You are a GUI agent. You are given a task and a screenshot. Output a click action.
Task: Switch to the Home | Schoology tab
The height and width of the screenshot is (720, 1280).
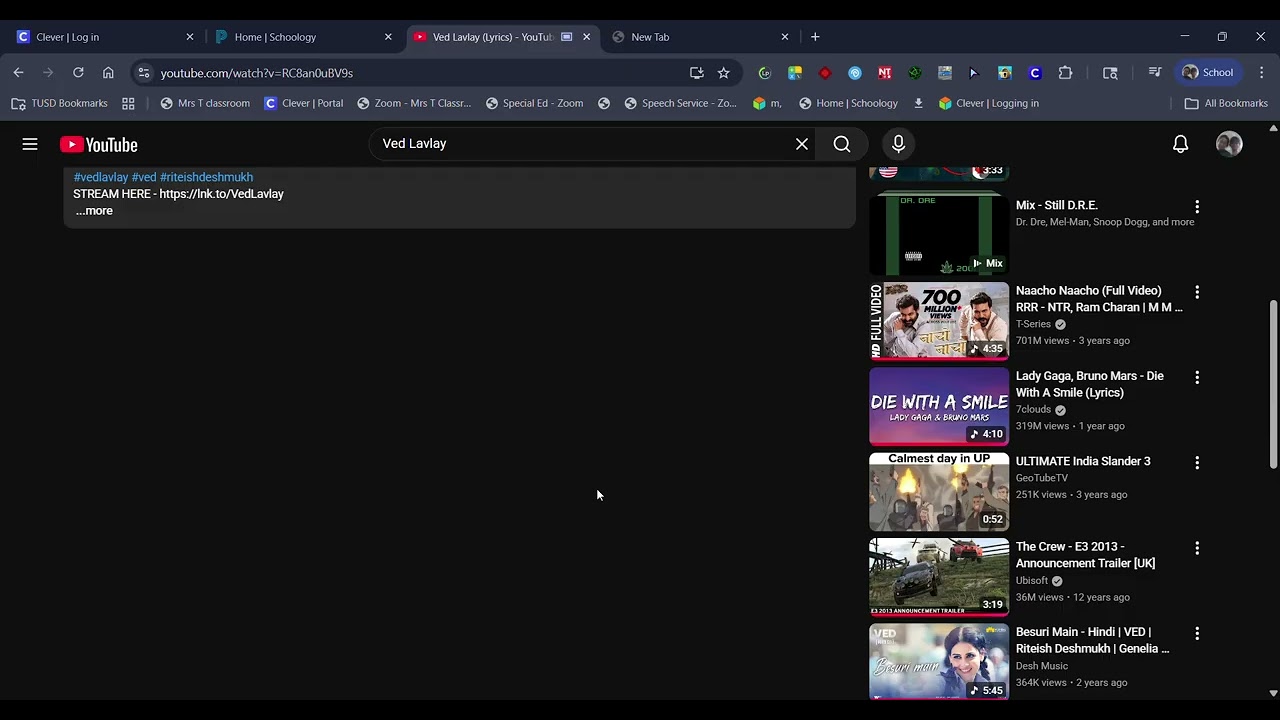coord(304,37)
